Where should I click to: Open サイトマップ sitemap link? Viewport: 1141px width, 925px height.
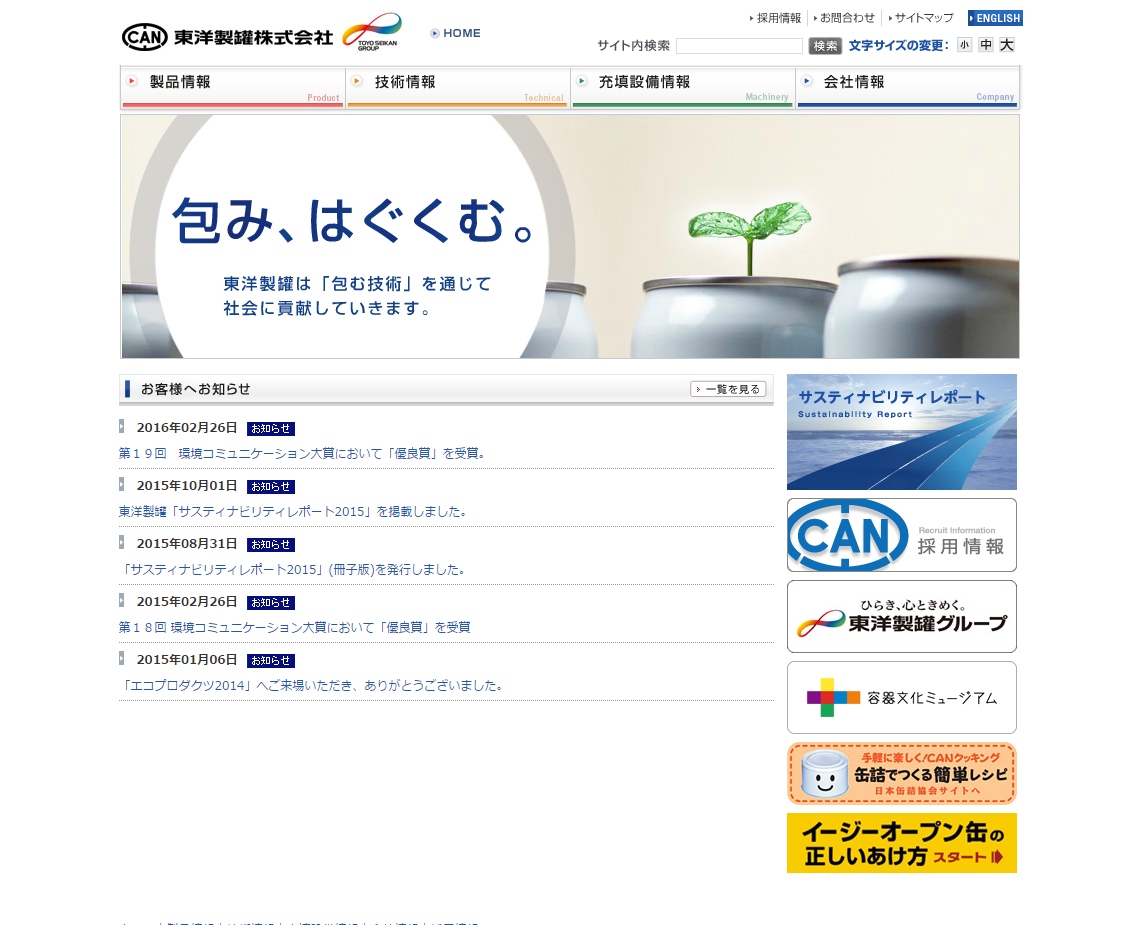(921, 18)
